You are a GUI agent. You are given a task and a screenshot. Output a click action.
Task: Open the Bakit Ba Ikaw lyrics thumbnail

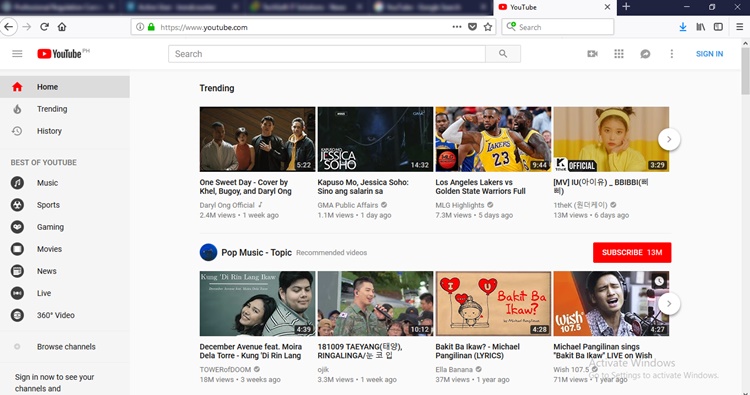pos(493,304)
